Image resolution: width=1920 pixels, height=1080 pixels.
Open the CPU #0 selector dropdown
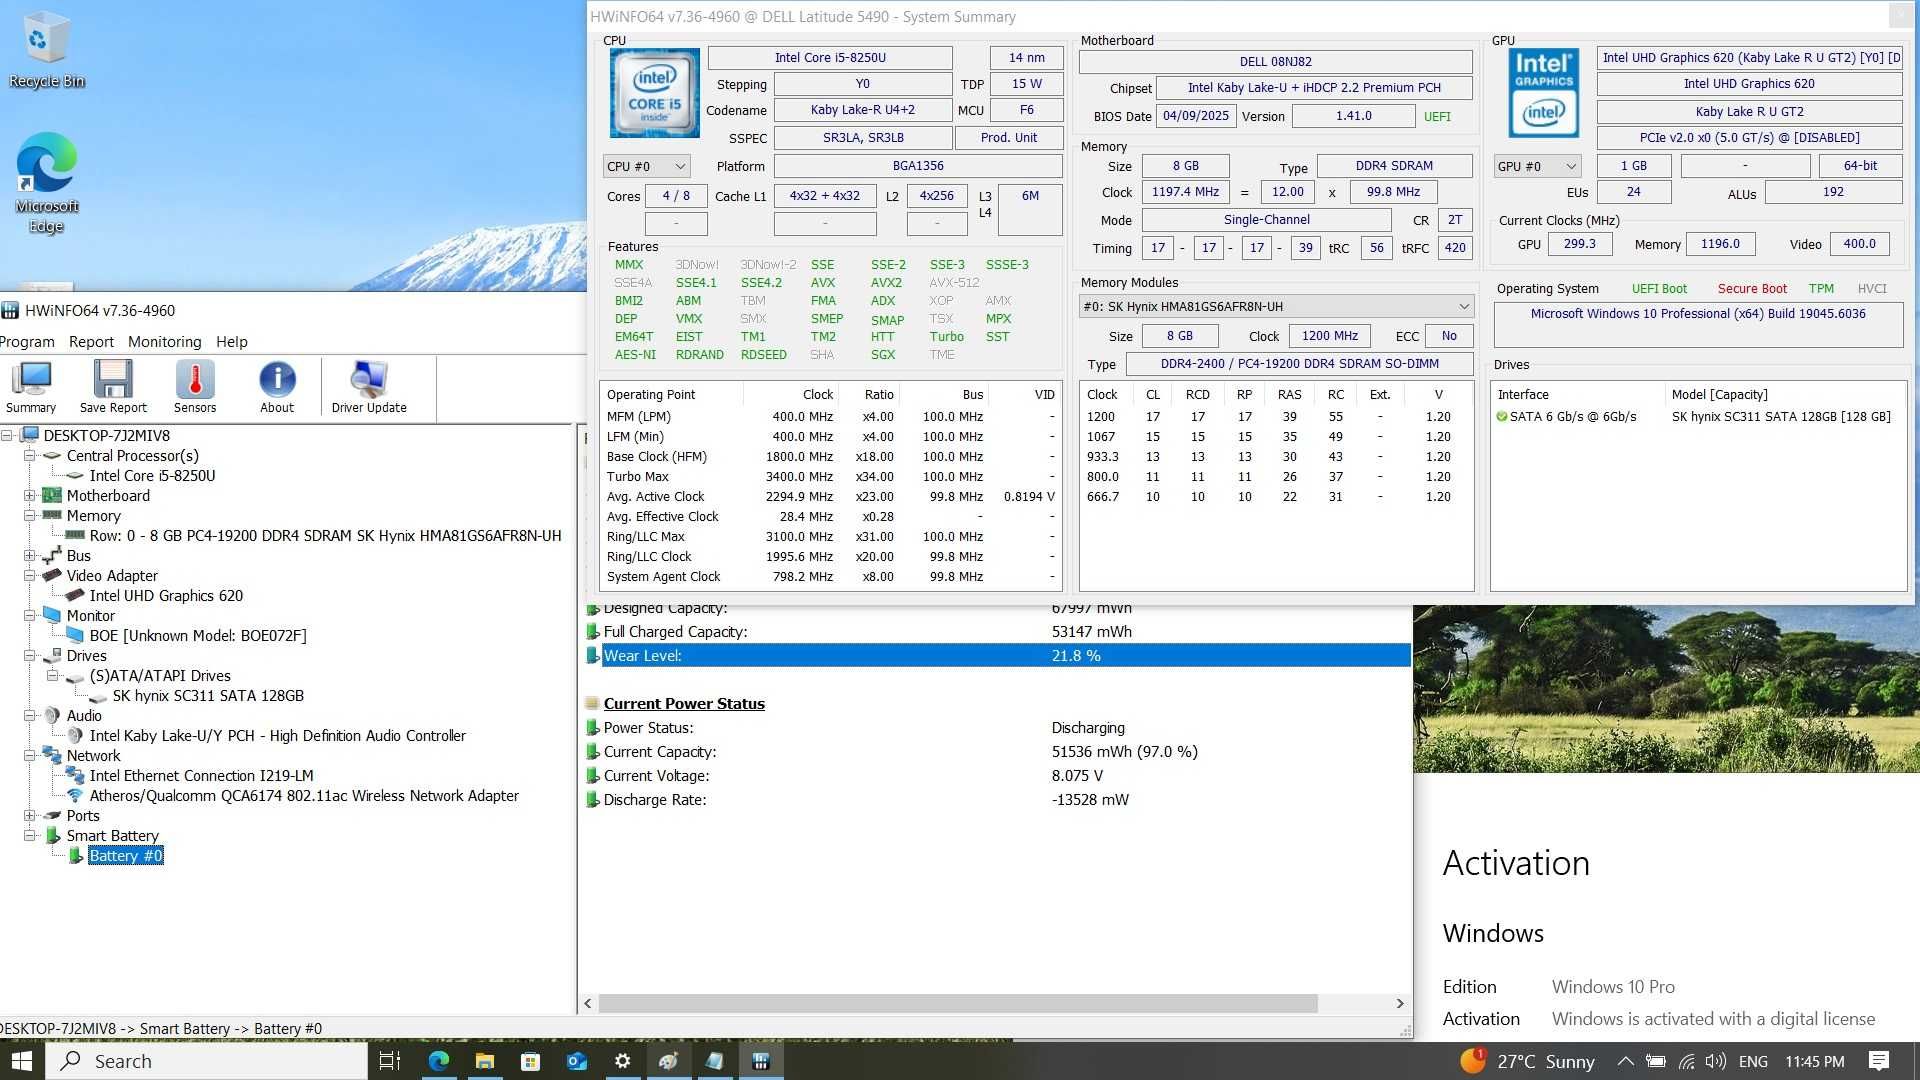(x=646, y=167)
